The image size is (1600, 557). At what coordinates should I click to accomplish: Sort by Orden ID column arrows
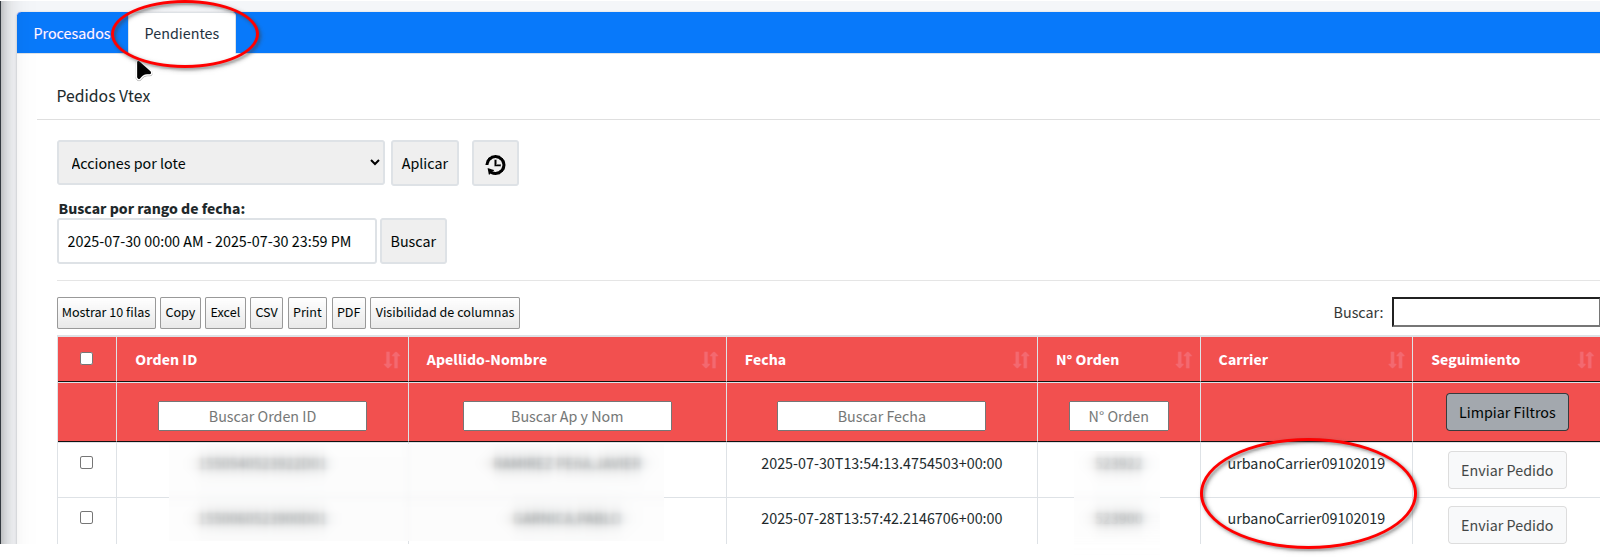coord(391,360)
